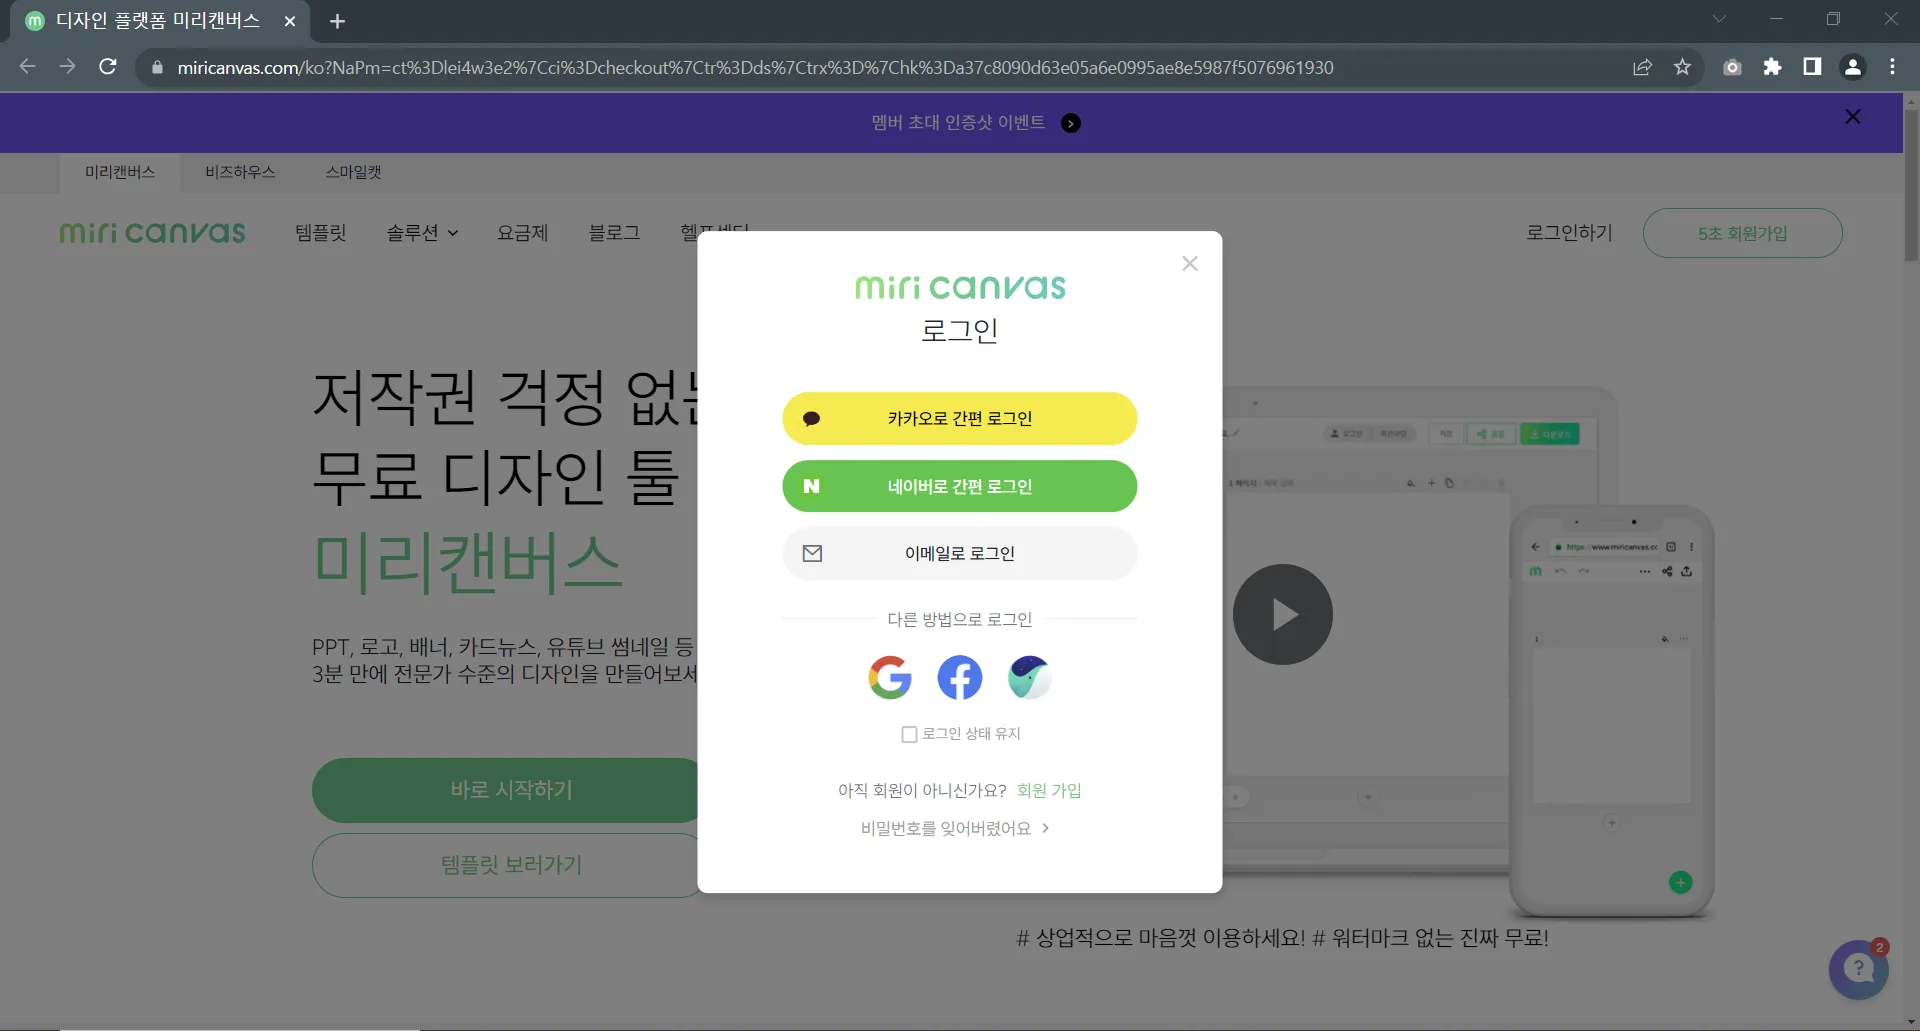Open the Chrome three-dot menu

pyautogui.click(x=1892, y=67)
